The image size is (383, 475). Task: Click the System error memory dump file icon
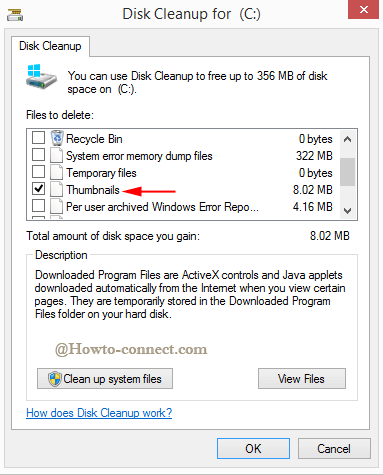(56, 155)
